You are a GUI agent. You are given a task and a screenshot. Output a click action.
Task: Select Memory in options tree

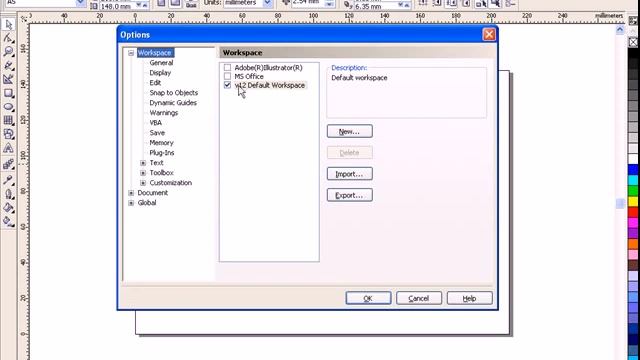[x=161, y=143]
